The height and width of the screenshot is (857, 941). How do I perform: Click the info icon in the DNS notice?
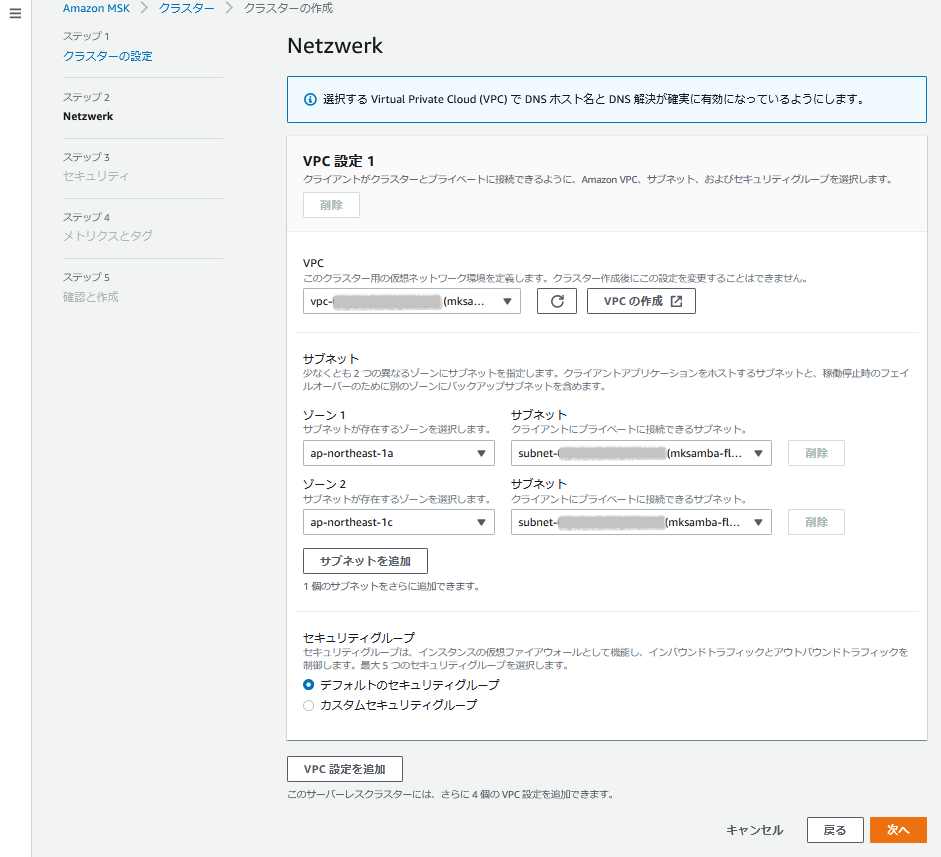[310, 100]
